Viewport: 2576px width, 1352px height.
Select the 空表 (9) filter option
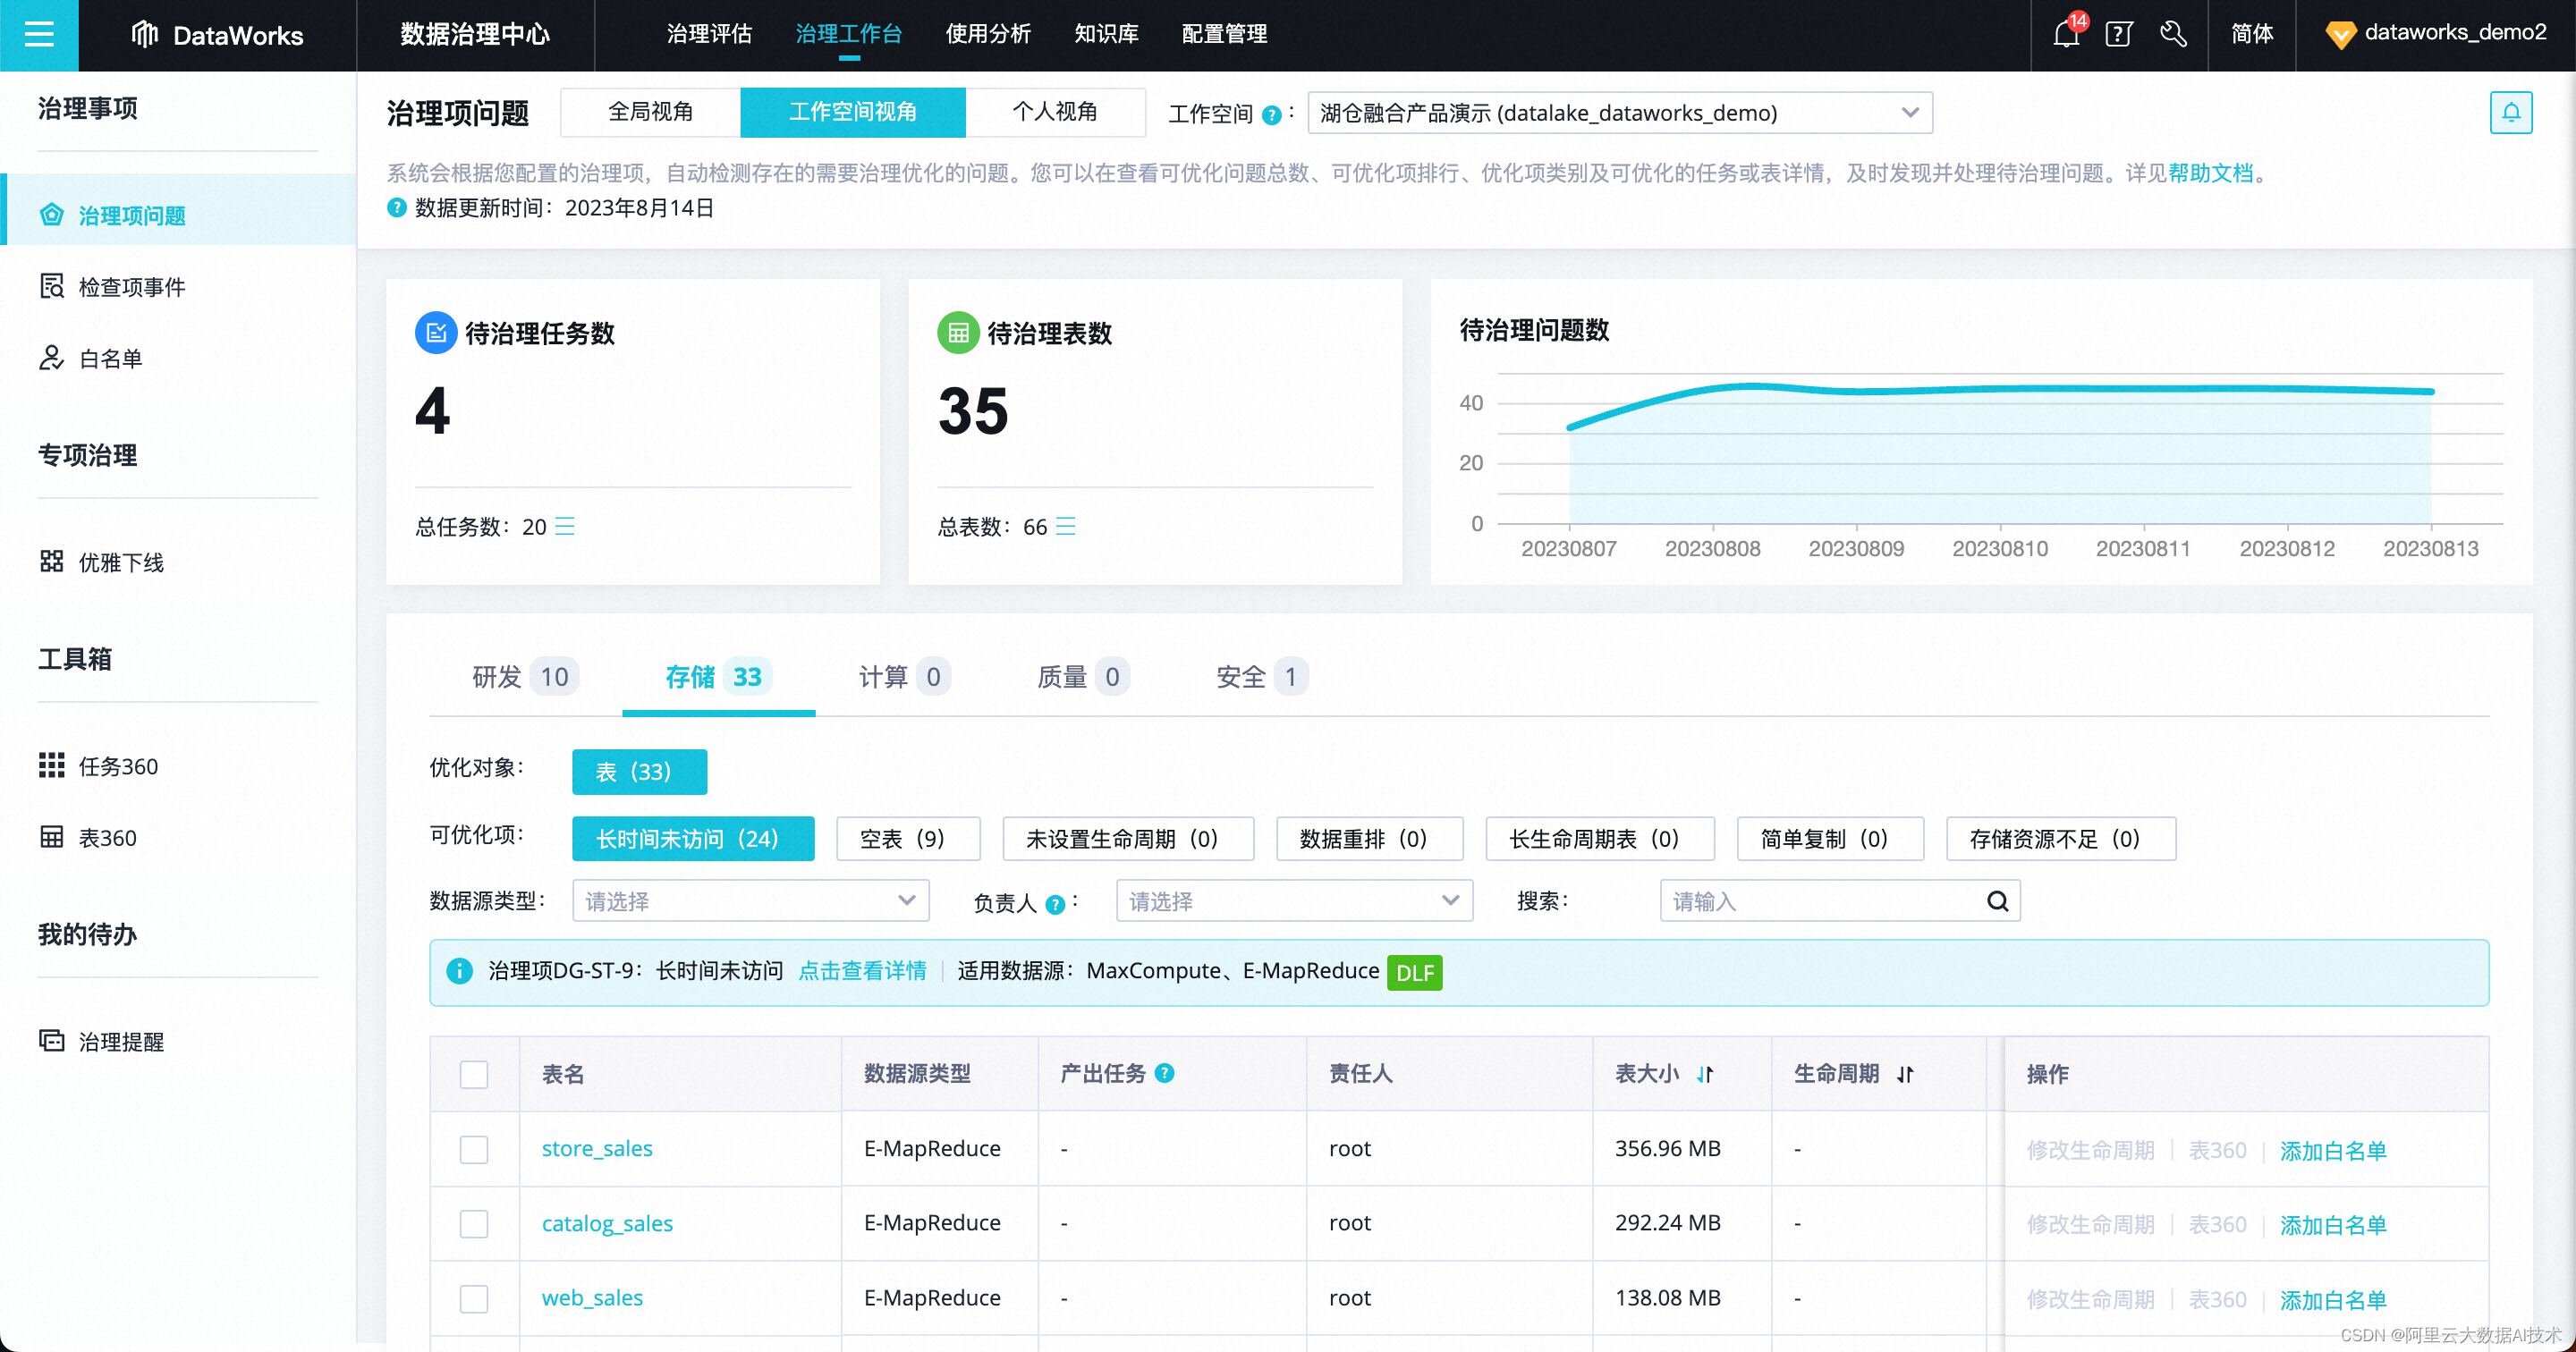click(x=907, y=839)
